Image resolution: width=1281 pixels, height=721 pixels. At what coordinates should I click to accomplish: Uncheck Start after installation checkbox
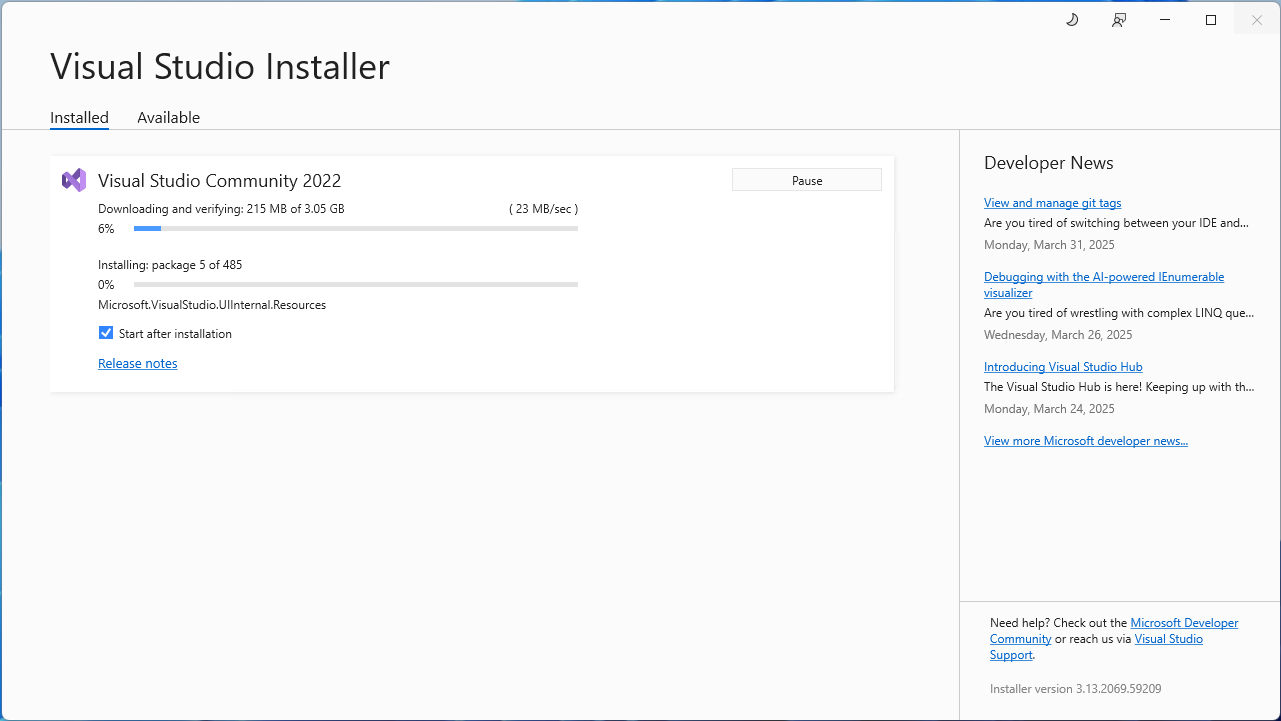[x=106, y=333]
